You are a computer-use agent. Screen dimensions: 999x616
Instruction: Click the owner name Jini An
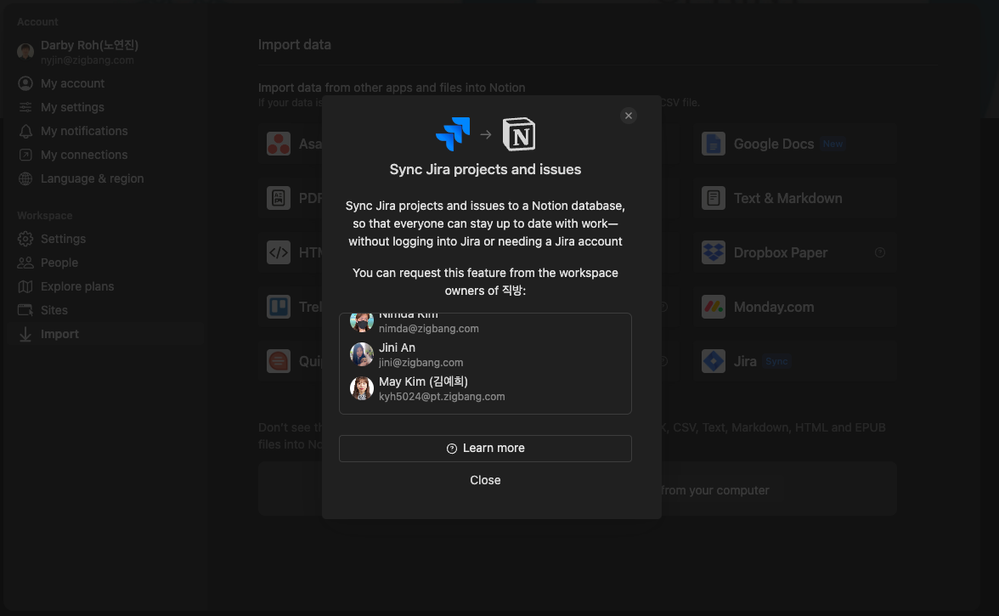pos(397,348)
